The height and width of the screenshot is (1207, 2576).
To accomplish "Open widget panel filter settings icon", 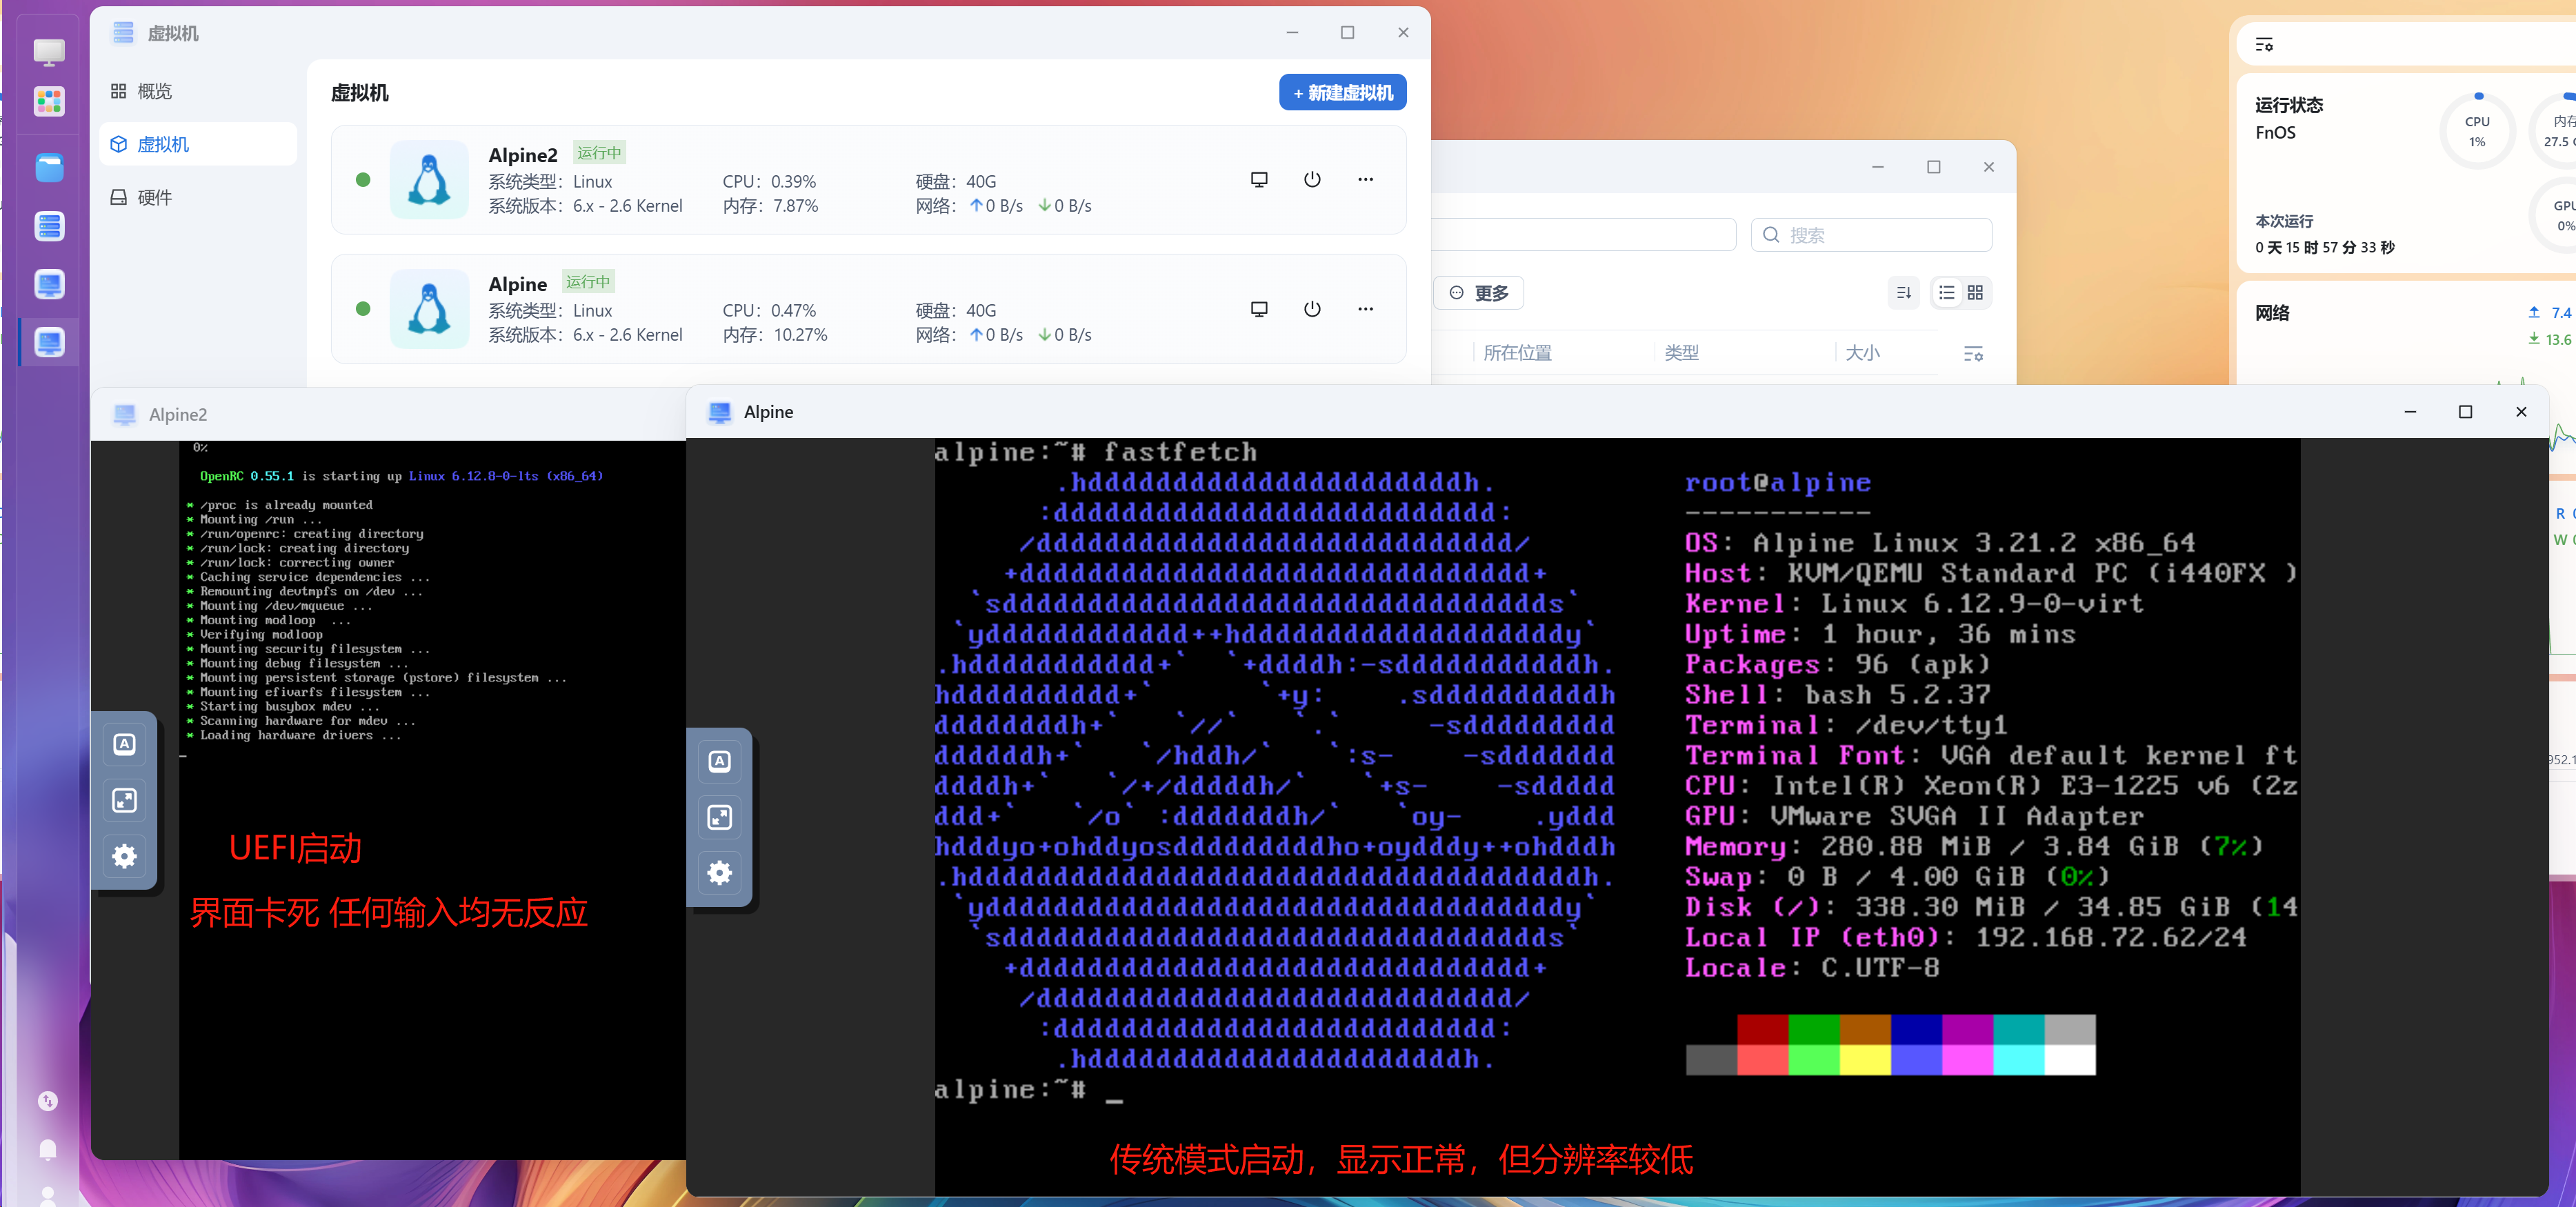I will [x=2264, y=45].
